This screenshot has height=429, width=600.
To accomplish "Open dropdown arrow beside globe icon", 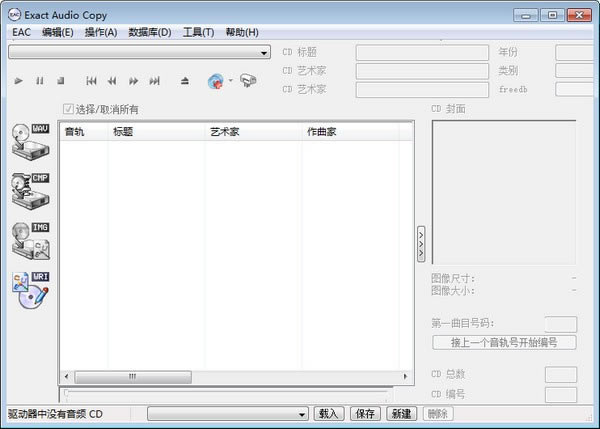I will click(231, 81).
